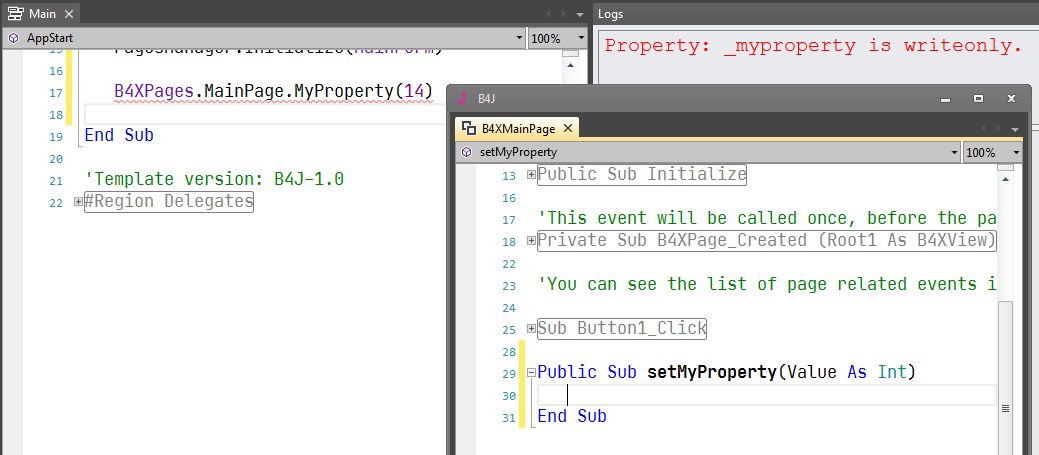Close the B4XMainPage tab
Viewport: 1039px width, 455px height.
pyautogui.click(x=568, y=128)
